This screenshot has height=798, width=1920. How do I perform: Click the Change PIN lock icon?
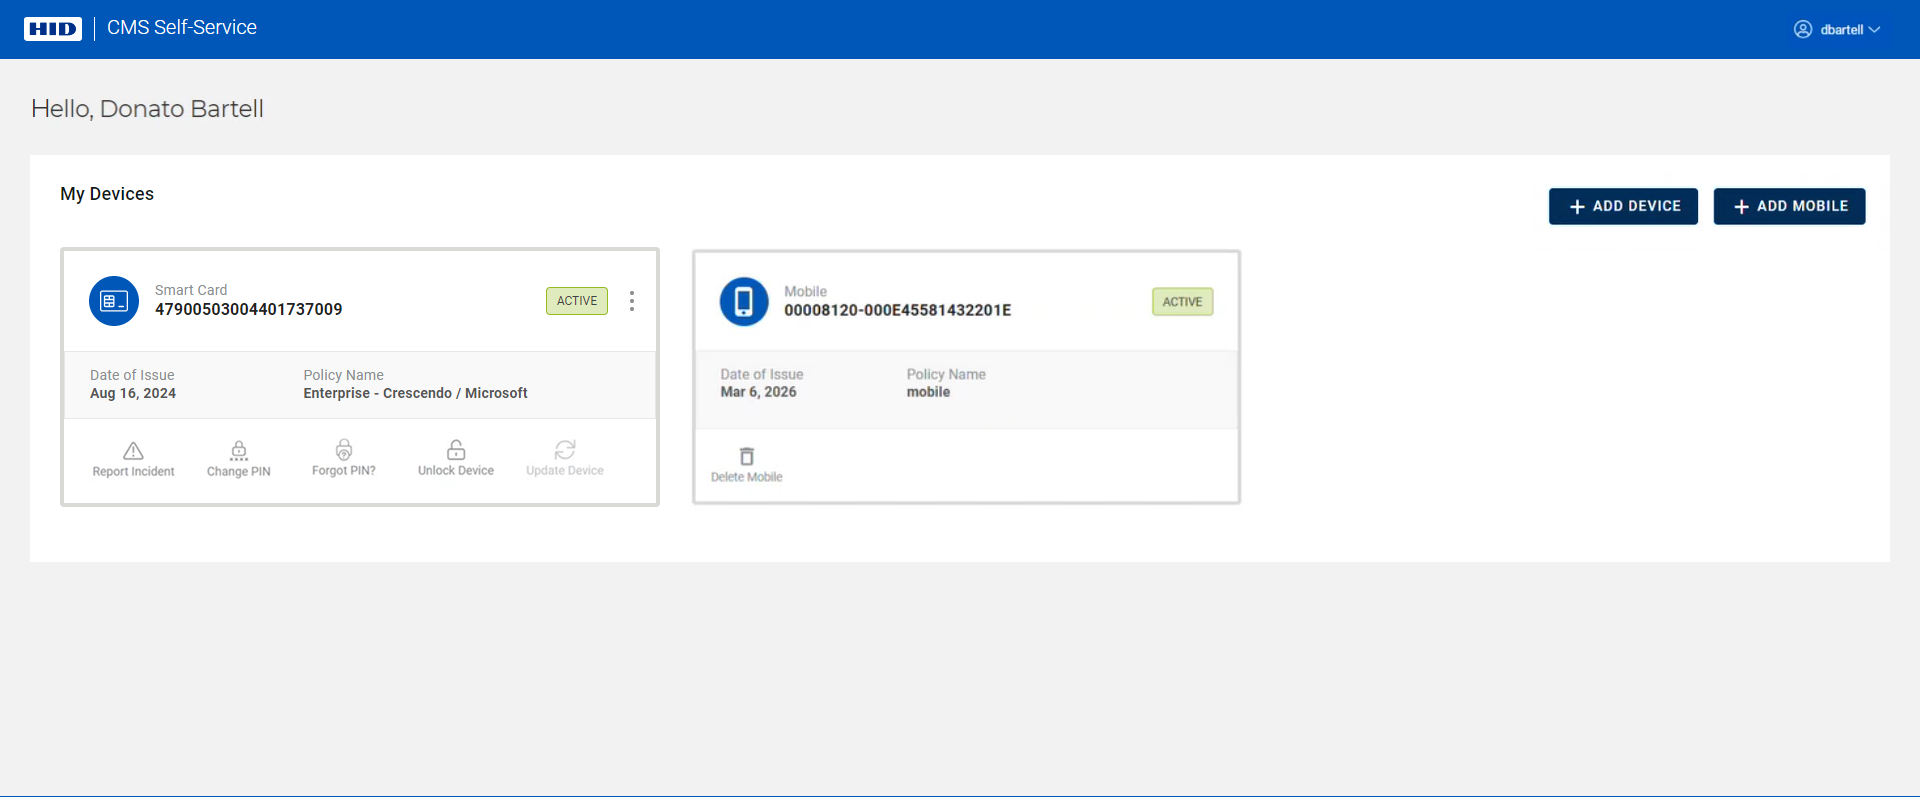pos(239,451)
